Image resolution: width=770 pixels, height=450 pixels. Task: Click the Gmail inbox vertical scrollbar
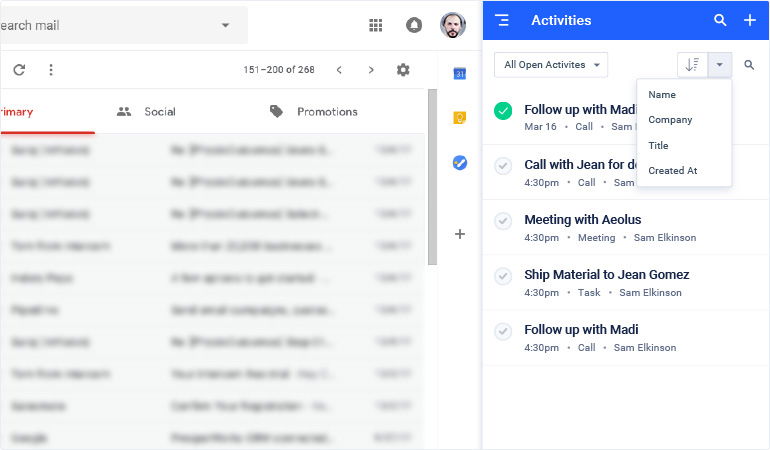pyautogui.click(x=432, y=177)
